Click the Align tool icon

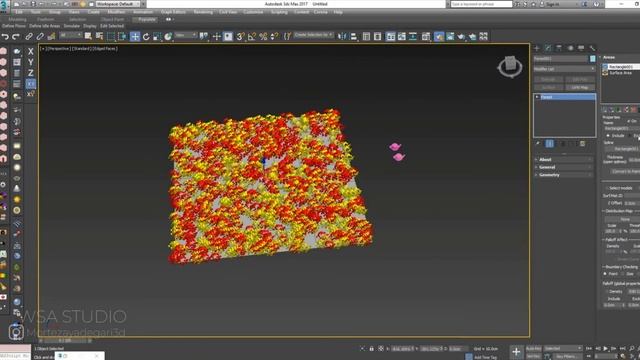pyautogui.click(x=353, y=37)
